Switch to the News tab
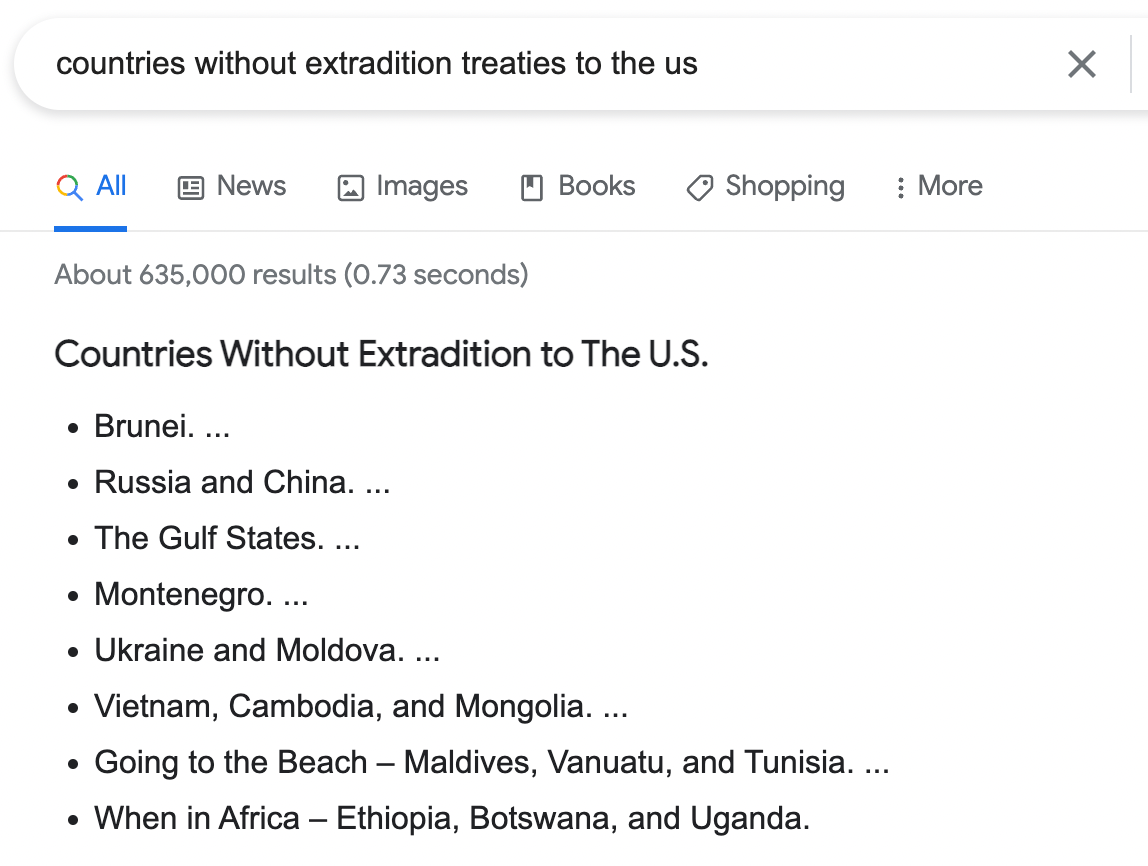 point(249,186)
